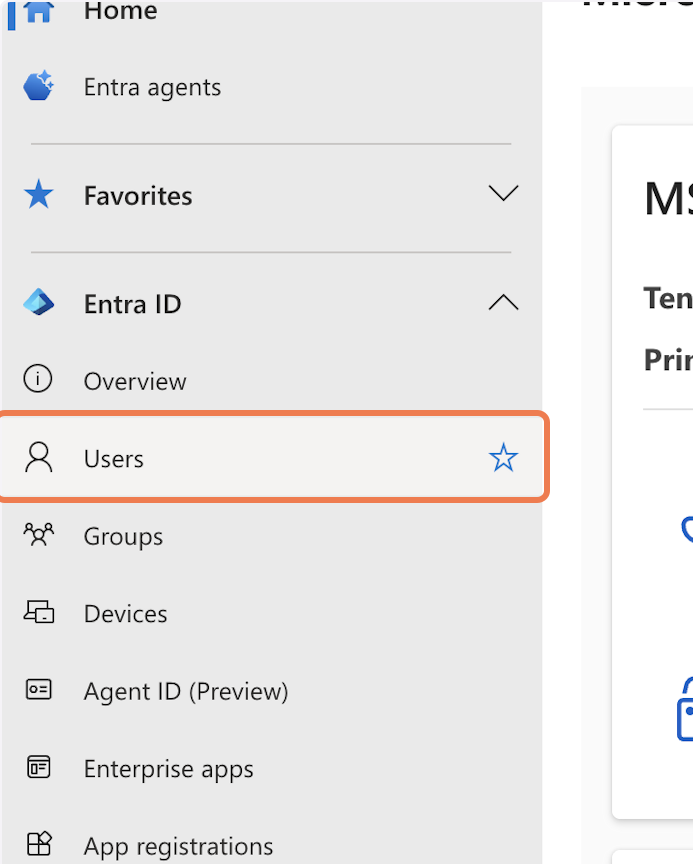Click the Entra ID diamond logo icon
The width and height of the screenshot is (693, 864).
[x=38, y=303]
